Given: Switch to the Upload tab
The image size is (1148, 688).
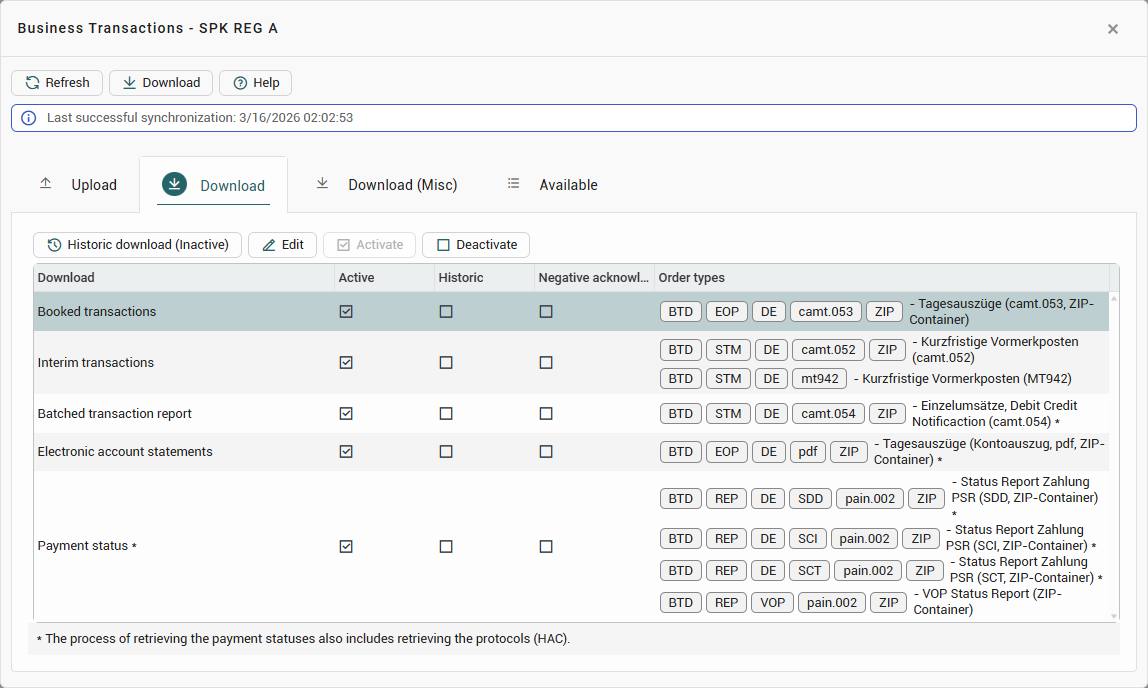Looking at the screenshot, I should coord(78,185).
